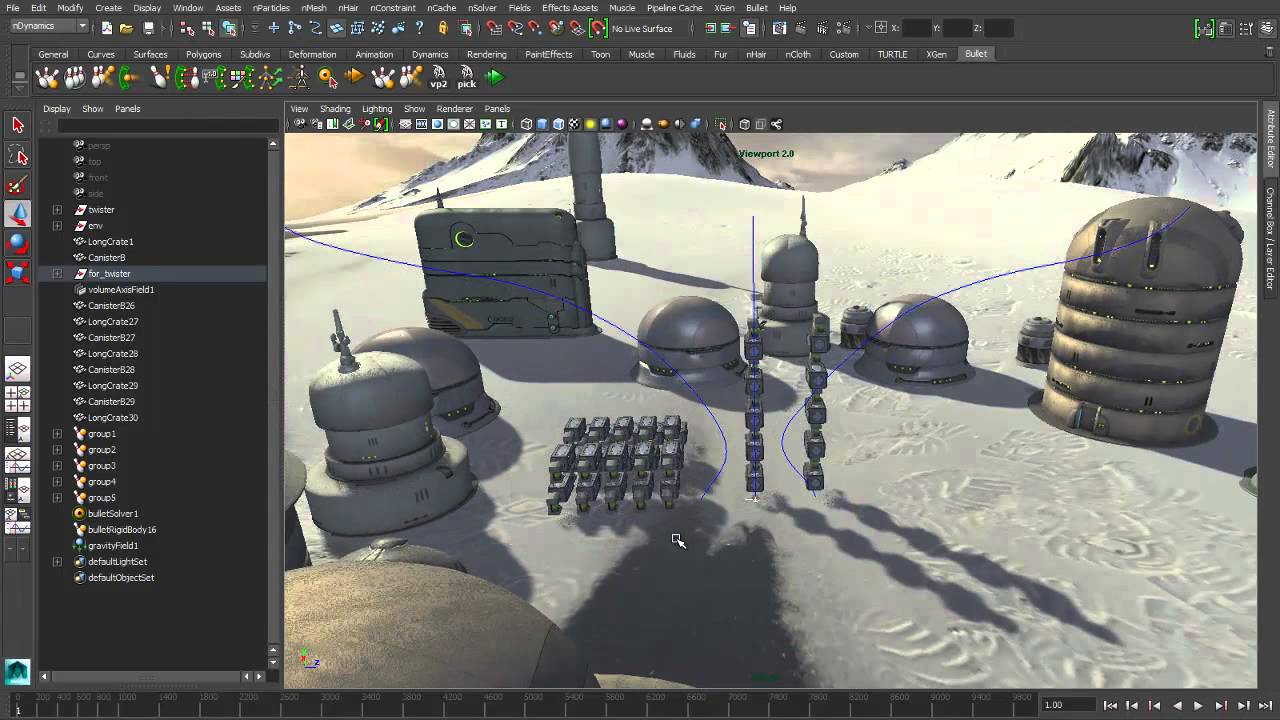This screenshot has width=1280, height=720.
Task: Expand defaultLightSet node
Action: (x=57, y=562)
